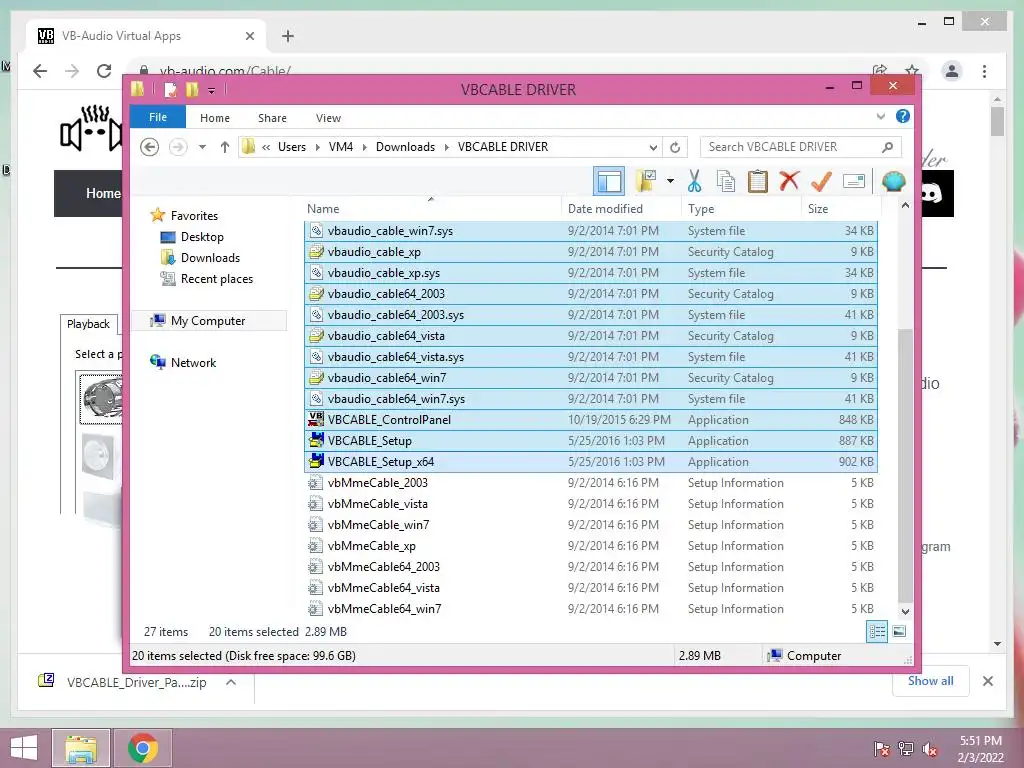Select the VBCABLE_Setup_x64 application file
Viewport: 1024px width, 768px height.
pos(591,462)
